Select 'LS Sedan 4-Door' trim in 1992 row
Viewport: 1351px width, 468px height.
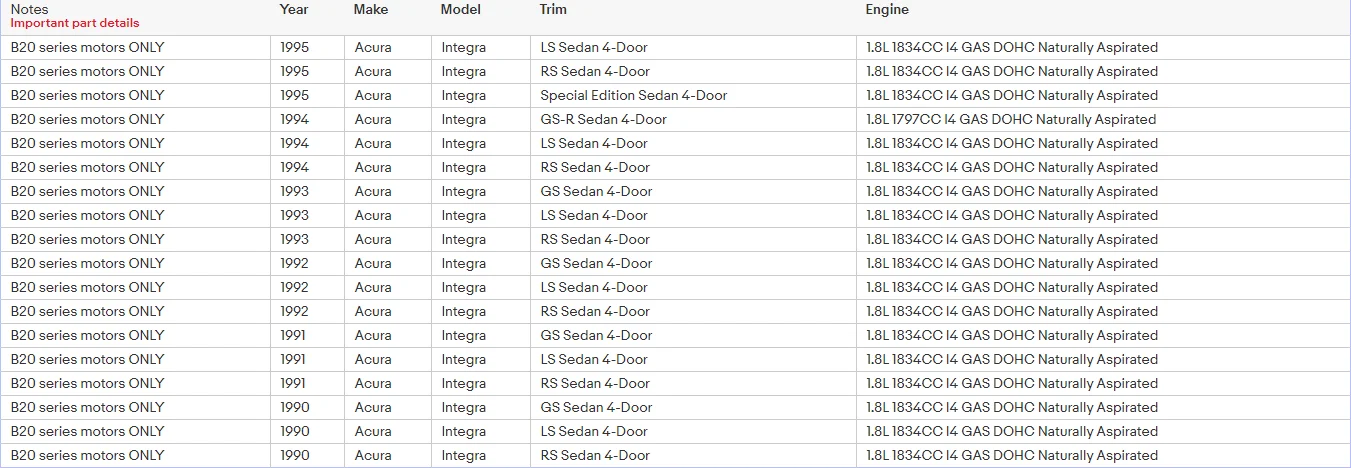click(594, 287)
